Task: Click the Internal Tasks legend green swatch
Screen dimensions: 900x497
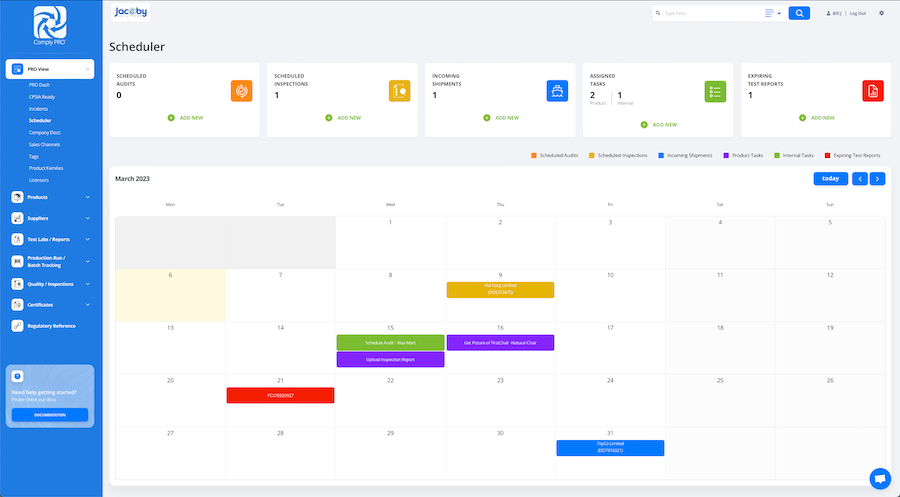Action: [777, 156]
